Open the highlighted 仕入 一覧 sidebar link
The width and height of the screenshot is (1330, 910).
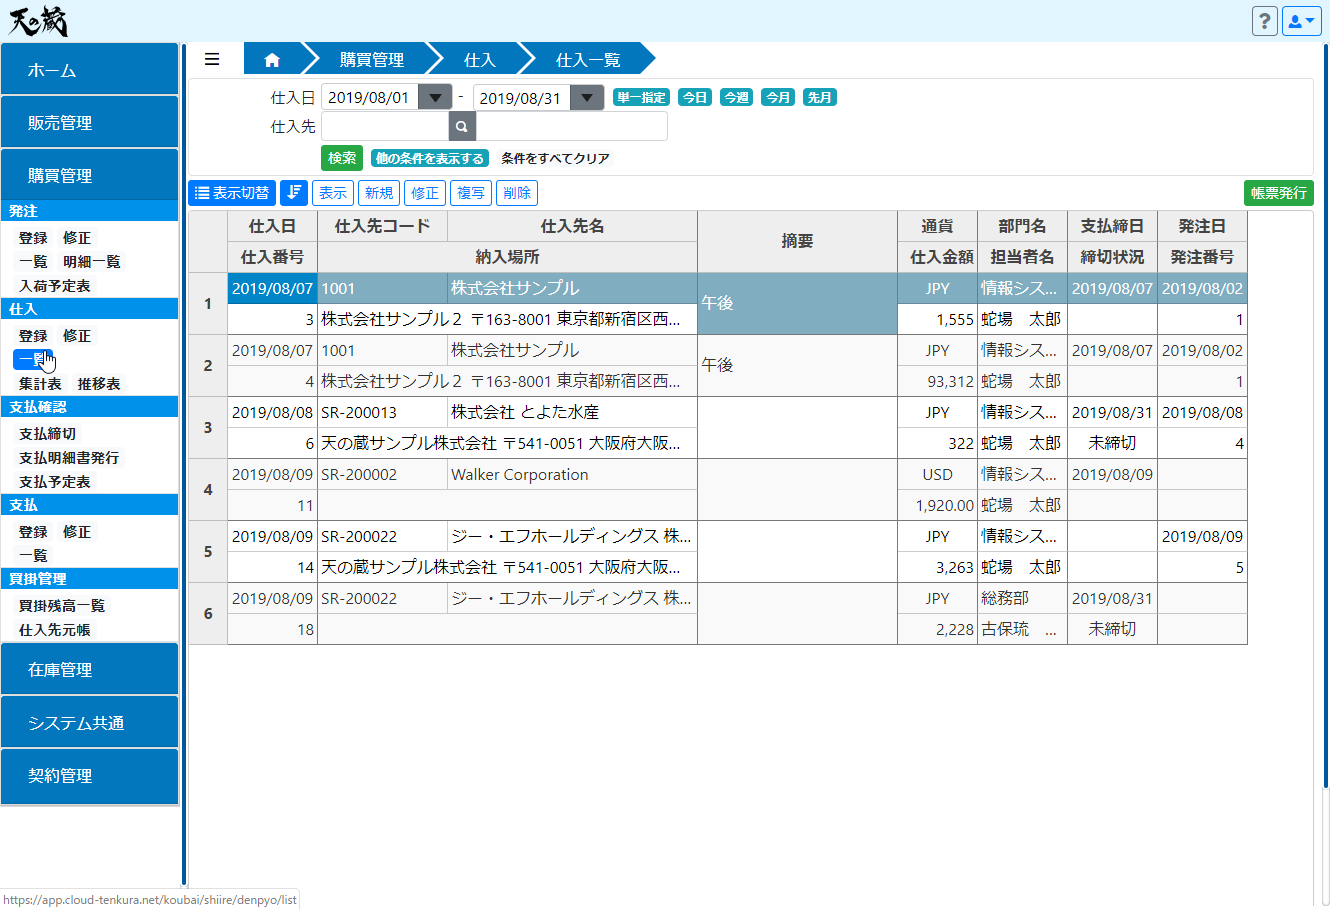point(33,359)
